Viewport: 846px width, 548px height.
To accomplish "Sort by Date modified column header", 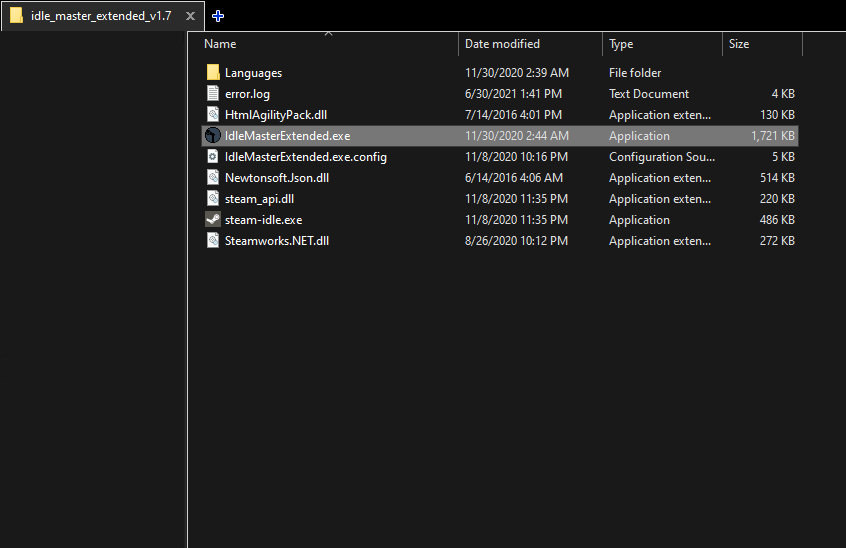I will (x=502, y=44).
